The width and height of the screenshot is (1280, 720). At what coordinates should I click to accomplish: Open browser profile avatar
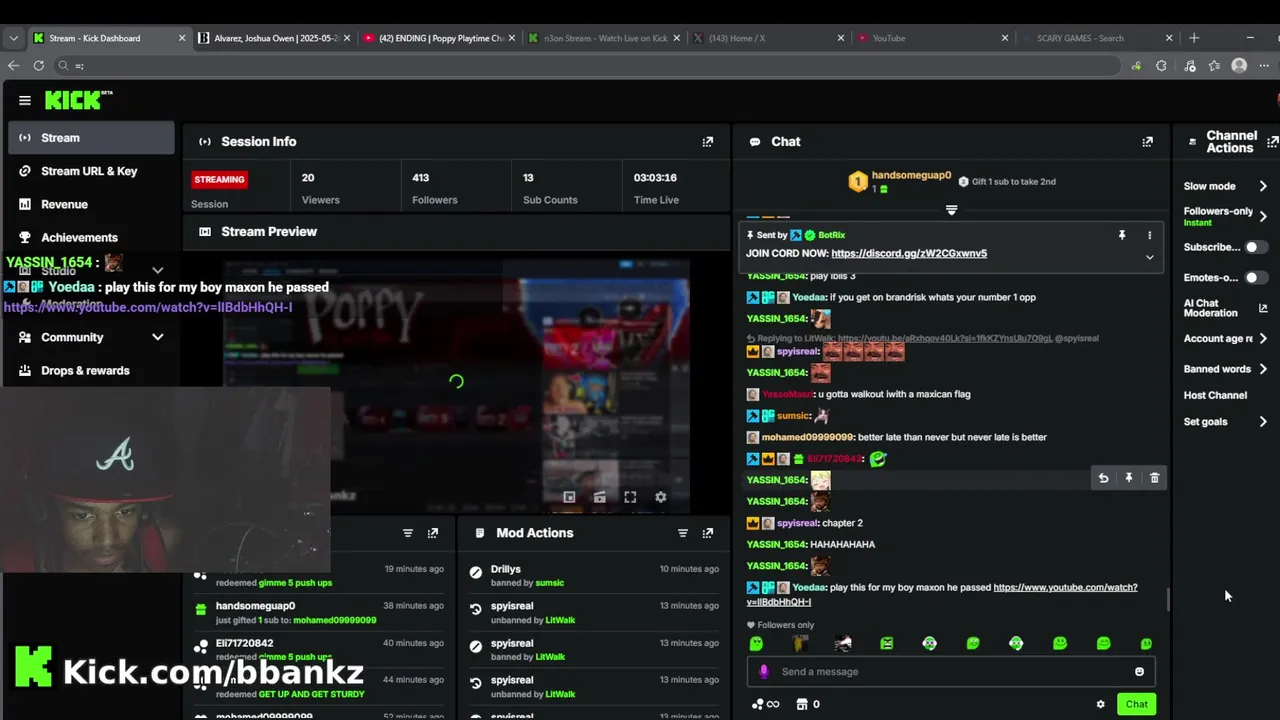coord(1239,66)
